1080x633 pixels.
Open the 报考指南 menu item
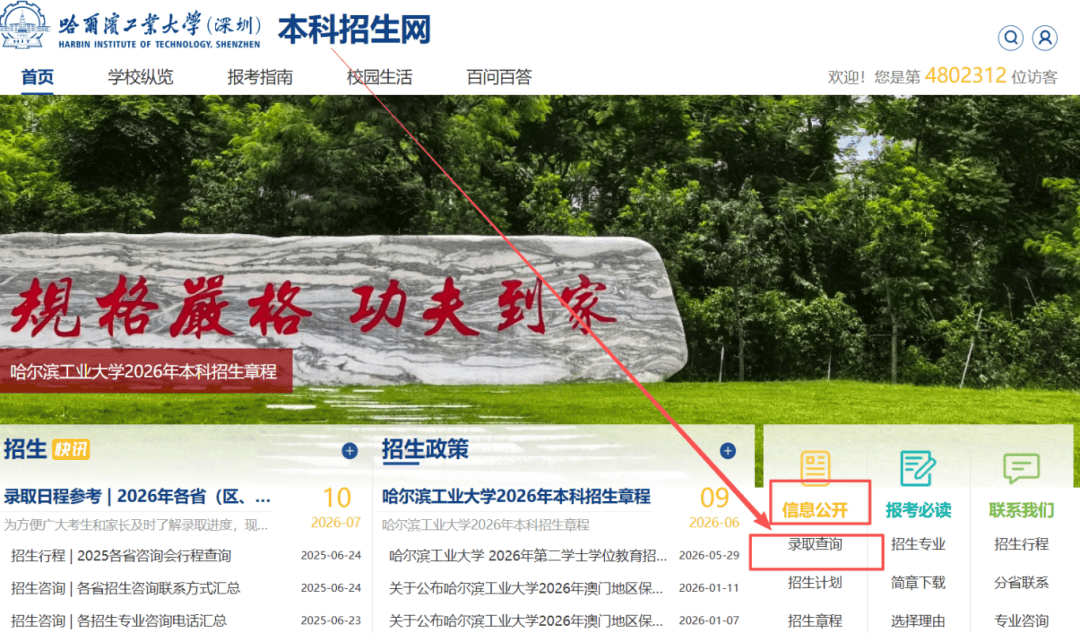tap(260, 77)
